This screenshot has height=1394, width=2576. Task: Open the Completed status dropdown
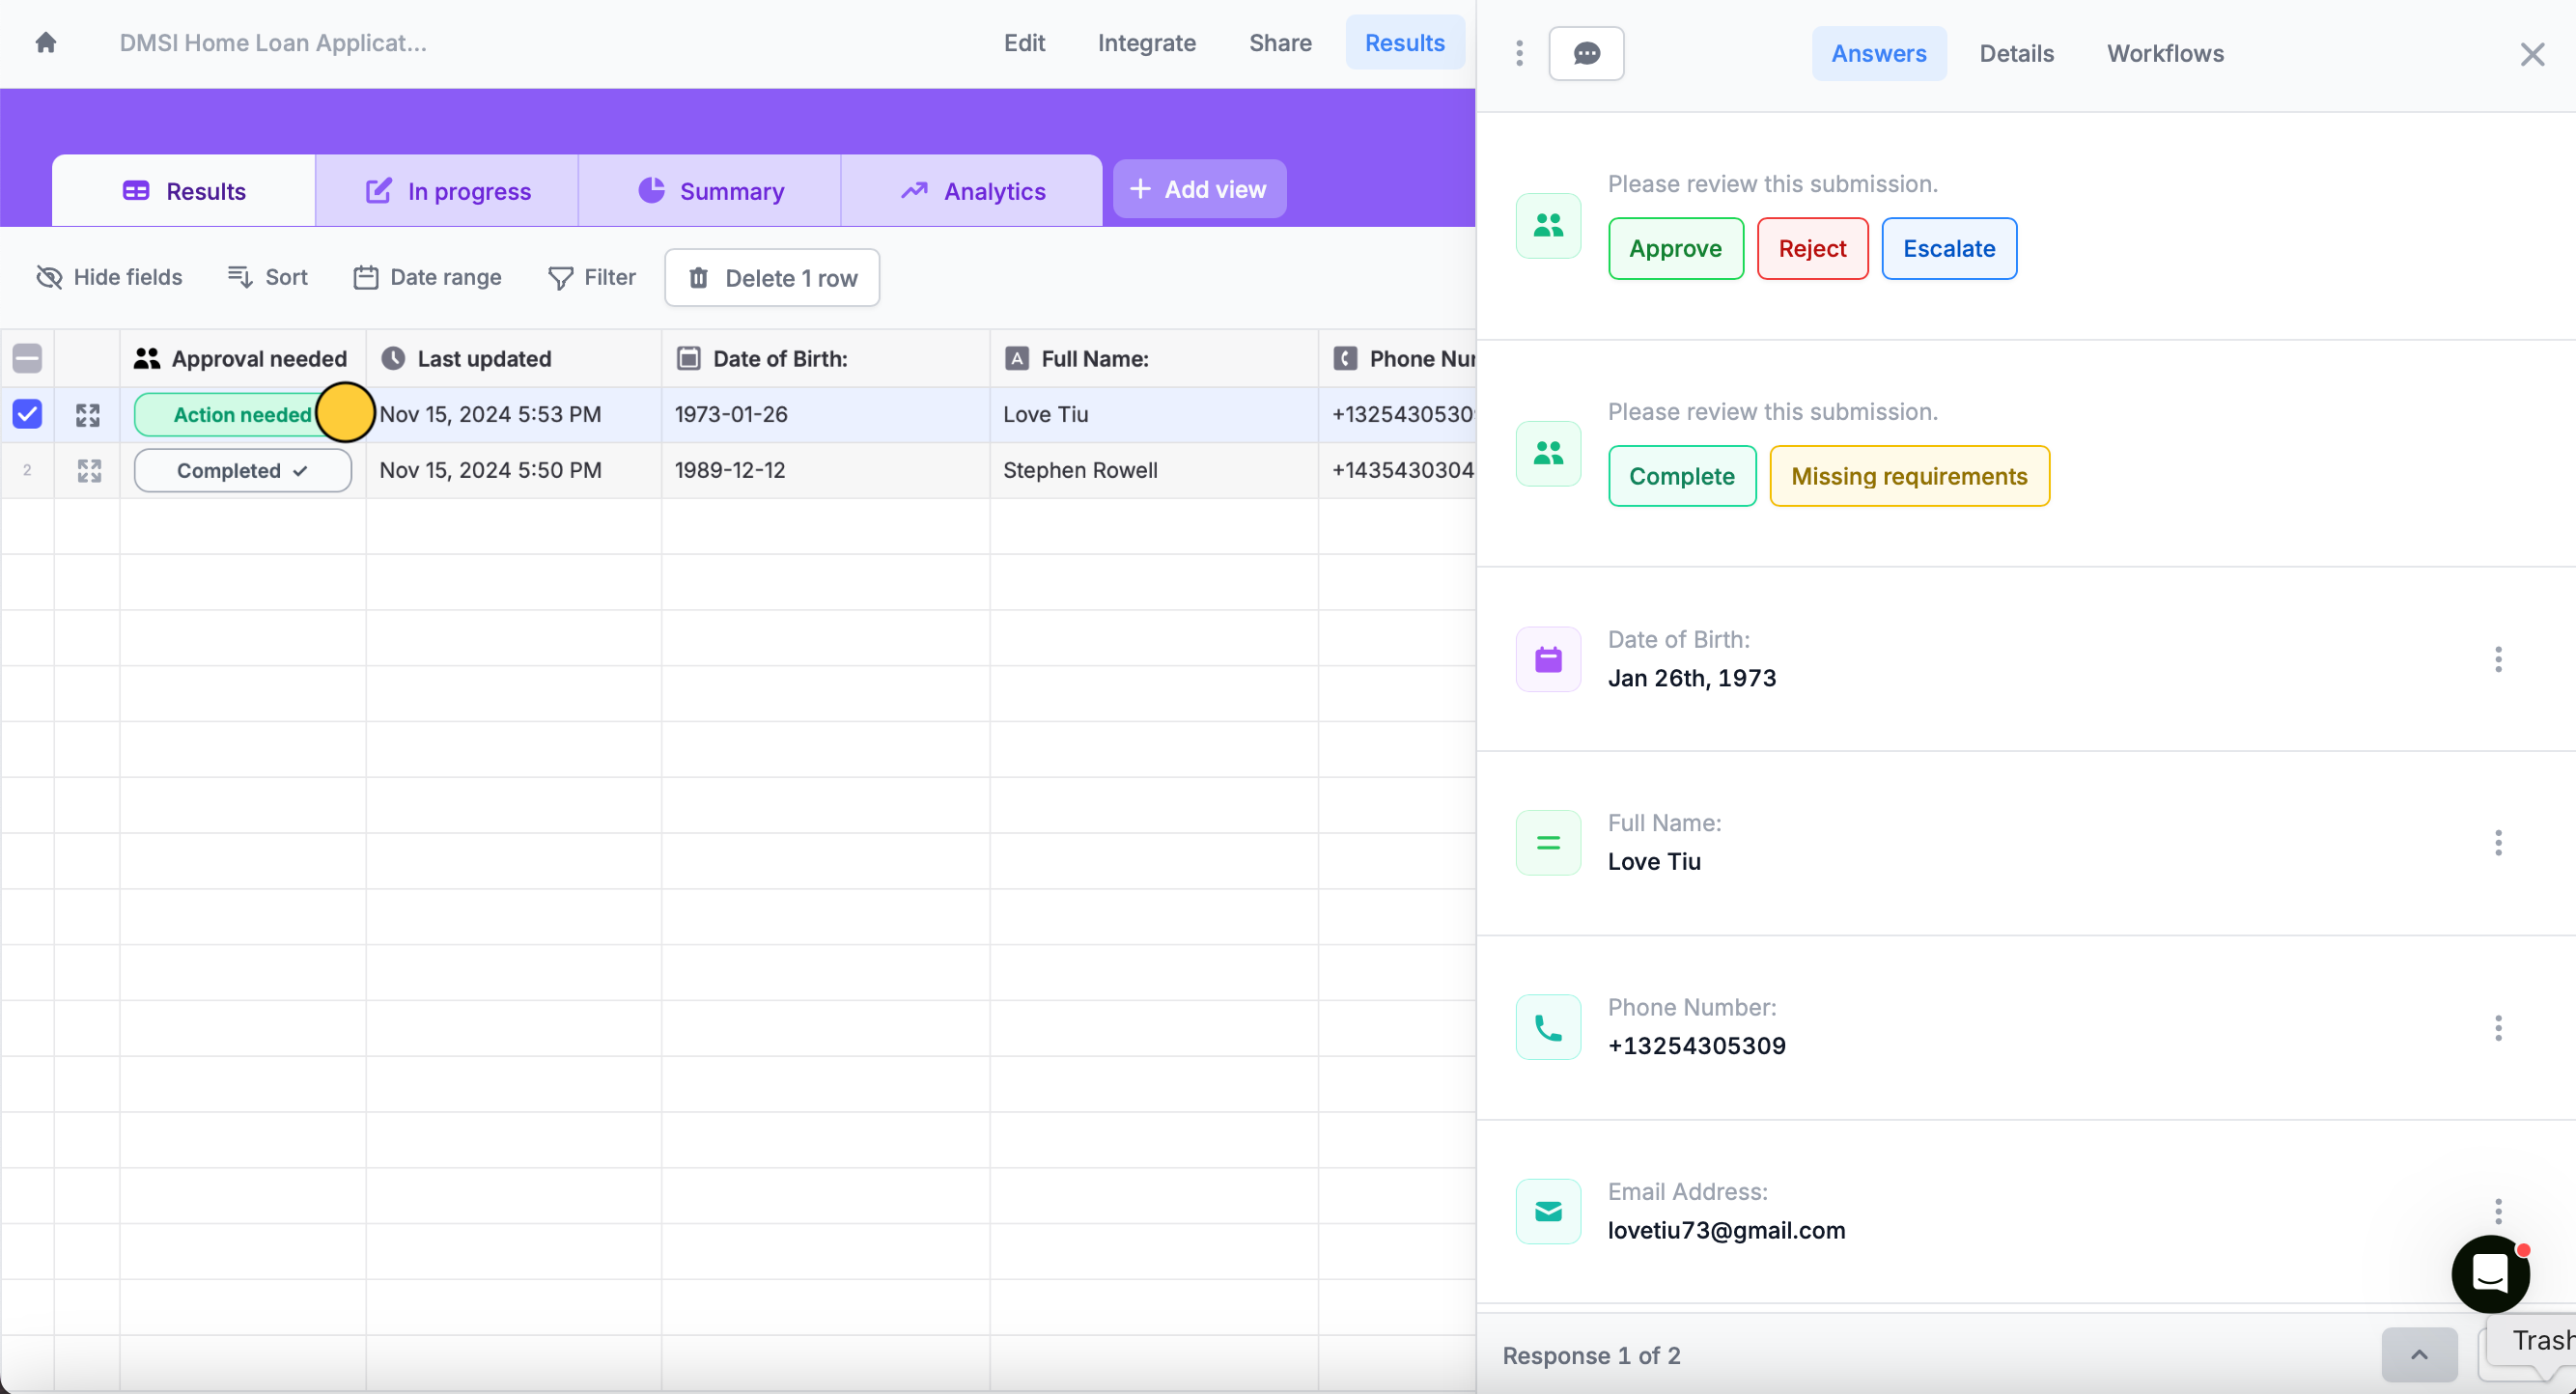pos(243,471)
